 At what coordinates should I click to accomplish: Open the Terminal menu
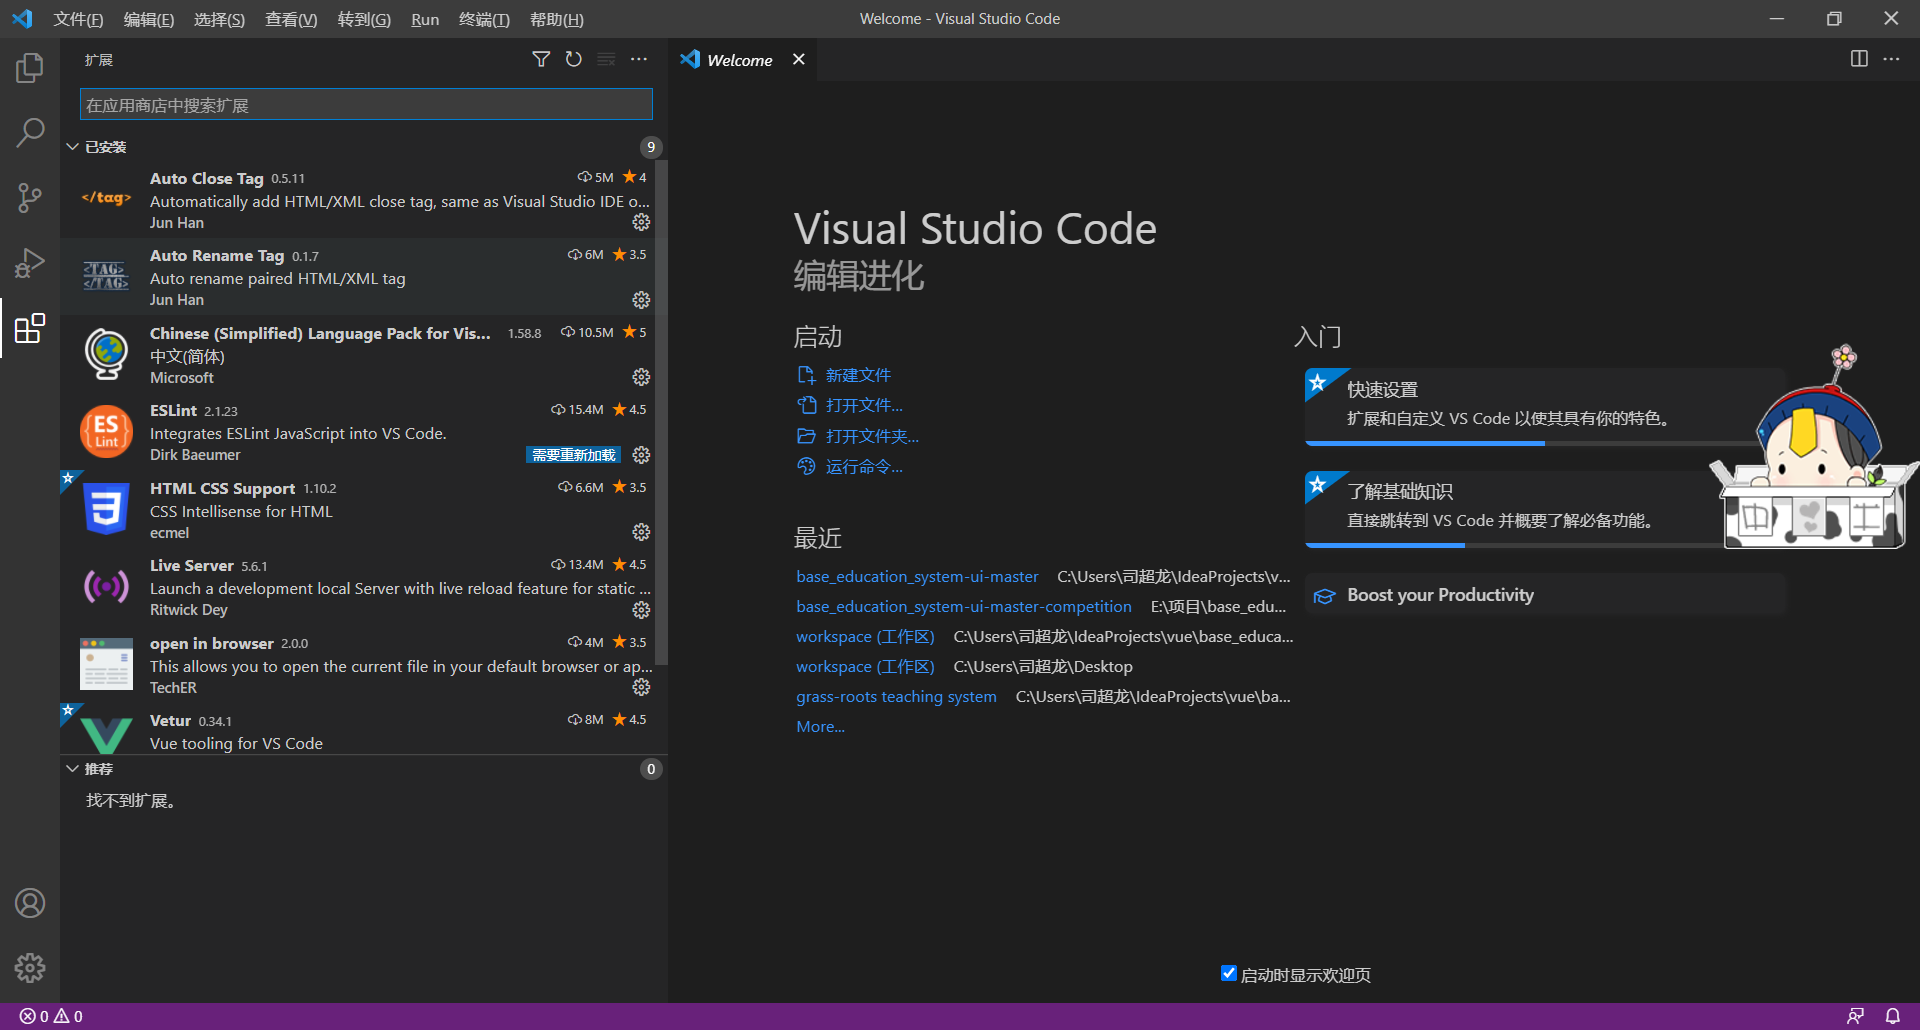click(x=484, y=19)
